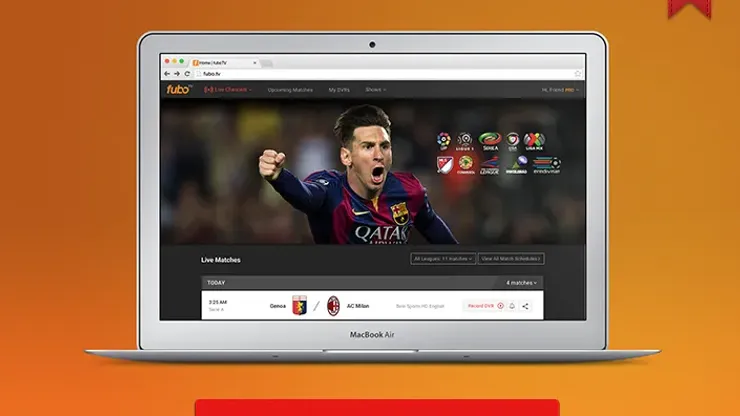Image resolution: width=740 pixels, height=416 pixels.
Task: Click the browser back arrow
Action: coord(167,73)
